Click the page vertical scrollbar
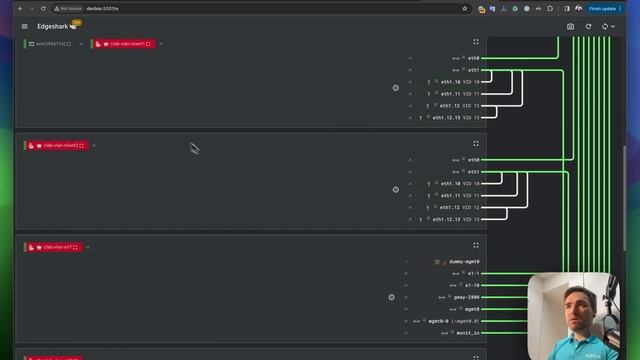Viewport: 640px width, 360px height. pyautogui.click(x=624, y=198)
